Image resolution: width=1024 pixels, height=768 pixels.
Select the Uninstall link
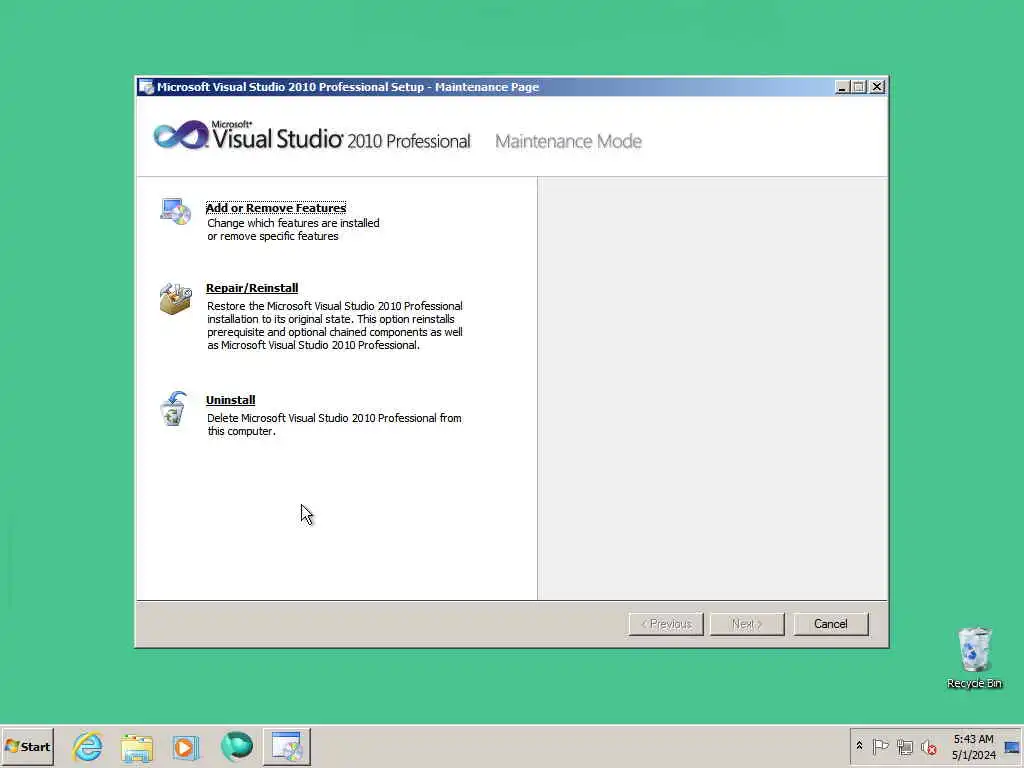point(231,400)
